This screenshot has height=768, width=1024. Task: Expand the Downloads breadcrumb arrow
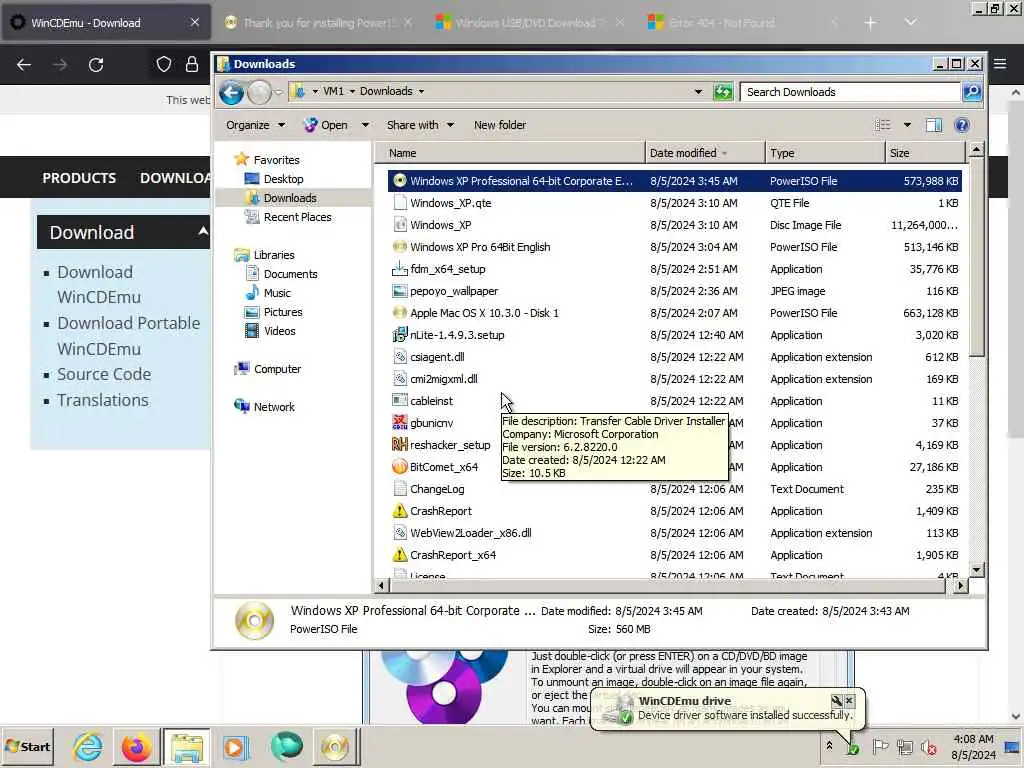click(421, 91)
